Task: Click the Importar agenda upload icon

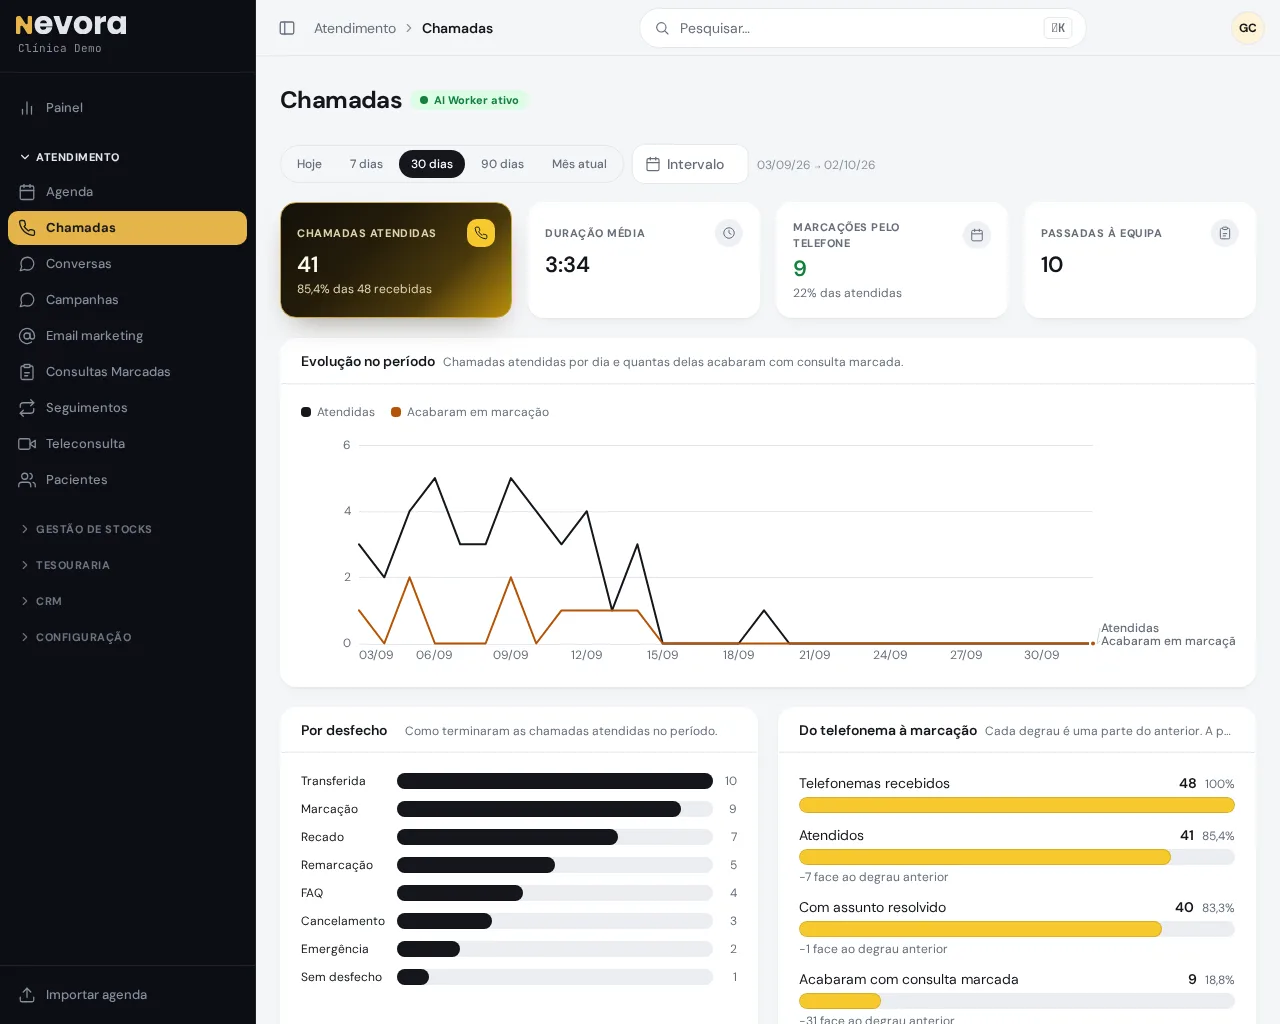Action: click(27, 994)
